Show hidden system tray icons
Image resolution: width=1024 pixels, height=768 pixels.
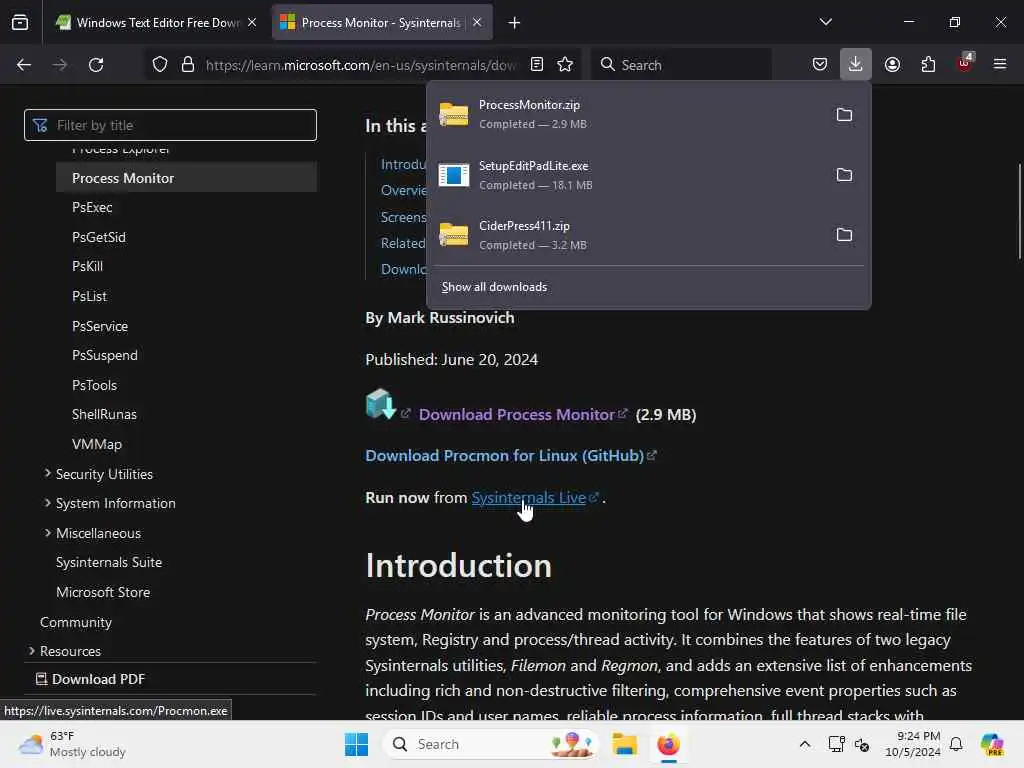click(x=805, y=744)
